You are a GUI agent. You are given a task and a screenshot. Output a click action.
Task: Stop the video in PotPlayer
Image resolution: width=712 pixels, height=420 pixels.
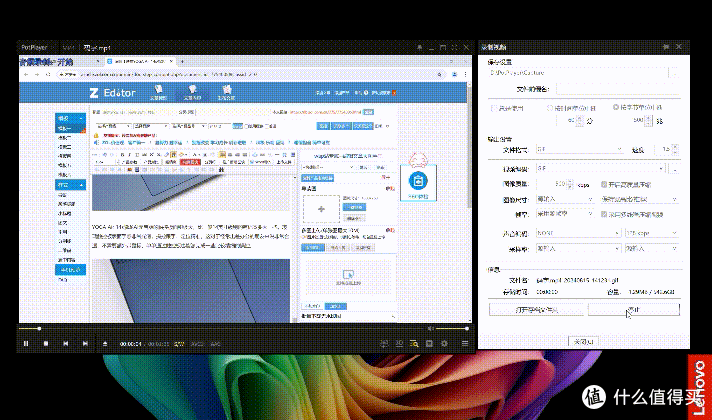pos(46,344)
